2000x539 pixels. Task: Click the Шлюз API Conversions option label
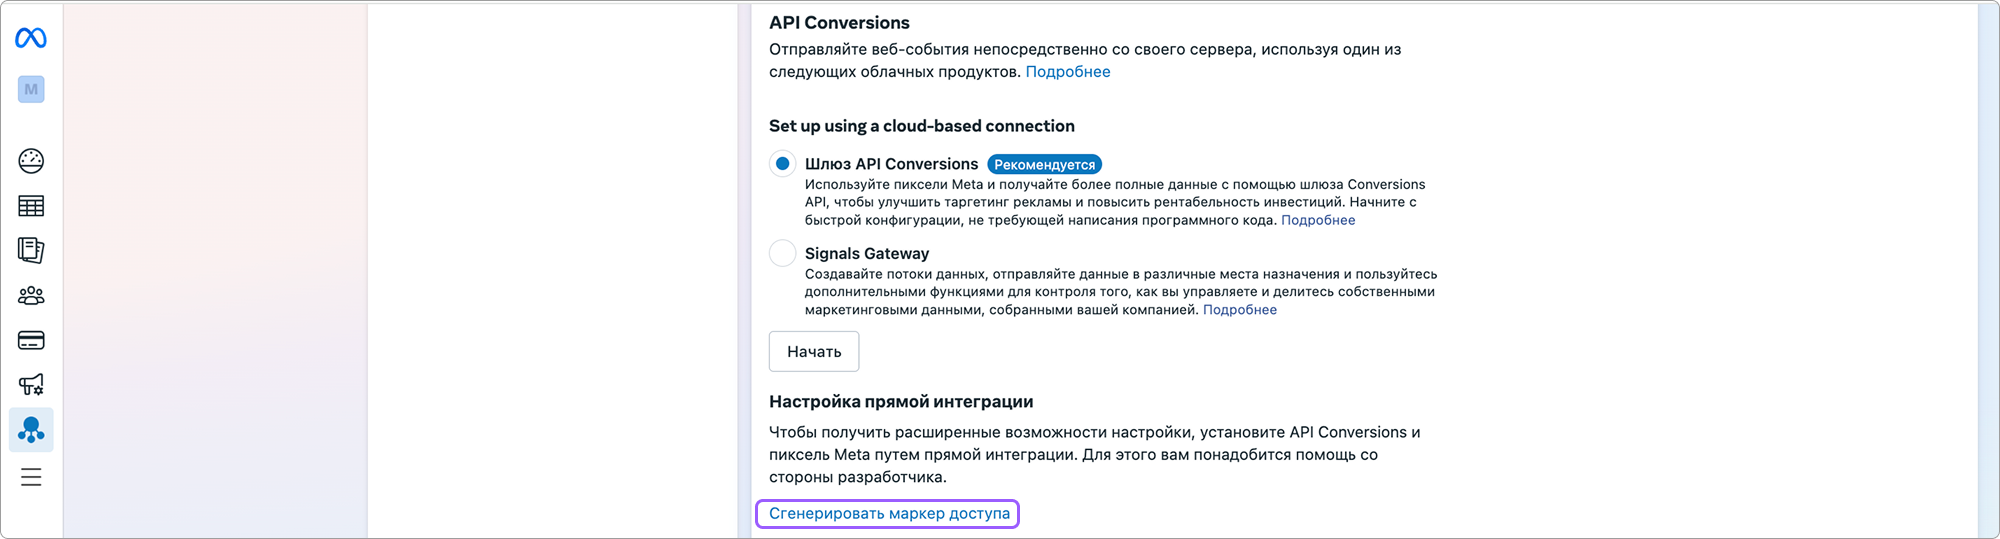pyautogui.click(x=892, y=164)
